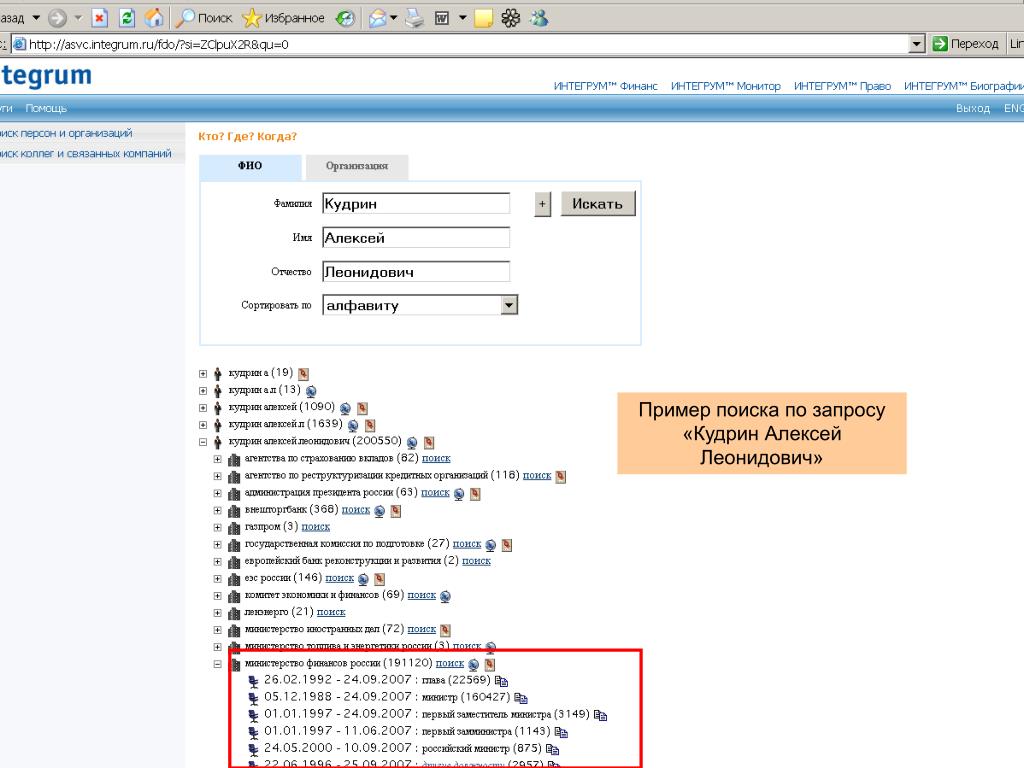Collapse кудрин алексей леонидович (200550) node
The image size is (1024, 768).
click(x=203, y=442)
